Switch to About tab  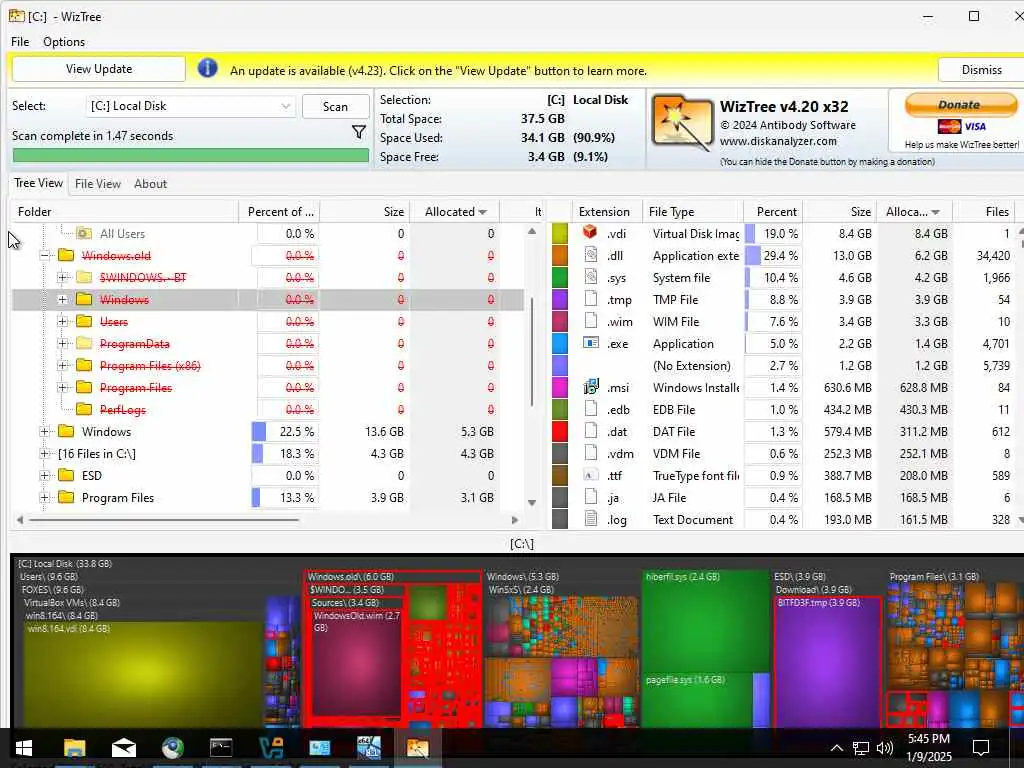[x=151, y=184]
